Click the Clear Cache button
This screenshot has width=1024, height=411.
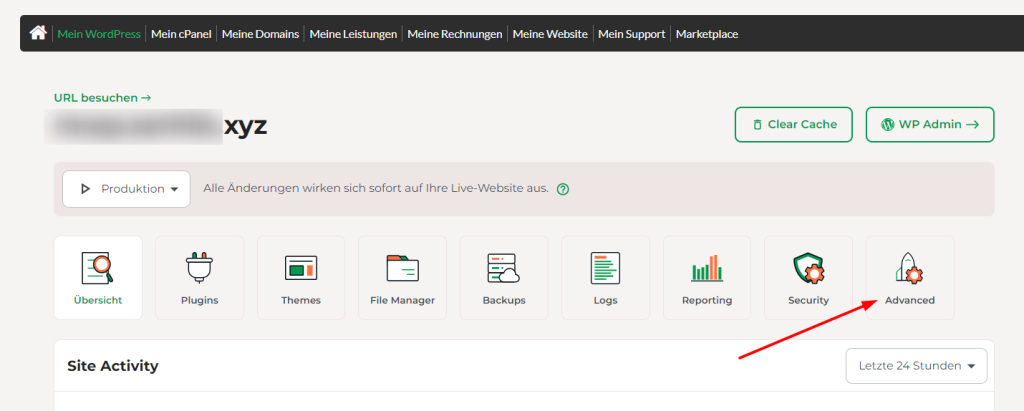click(793, 124)
